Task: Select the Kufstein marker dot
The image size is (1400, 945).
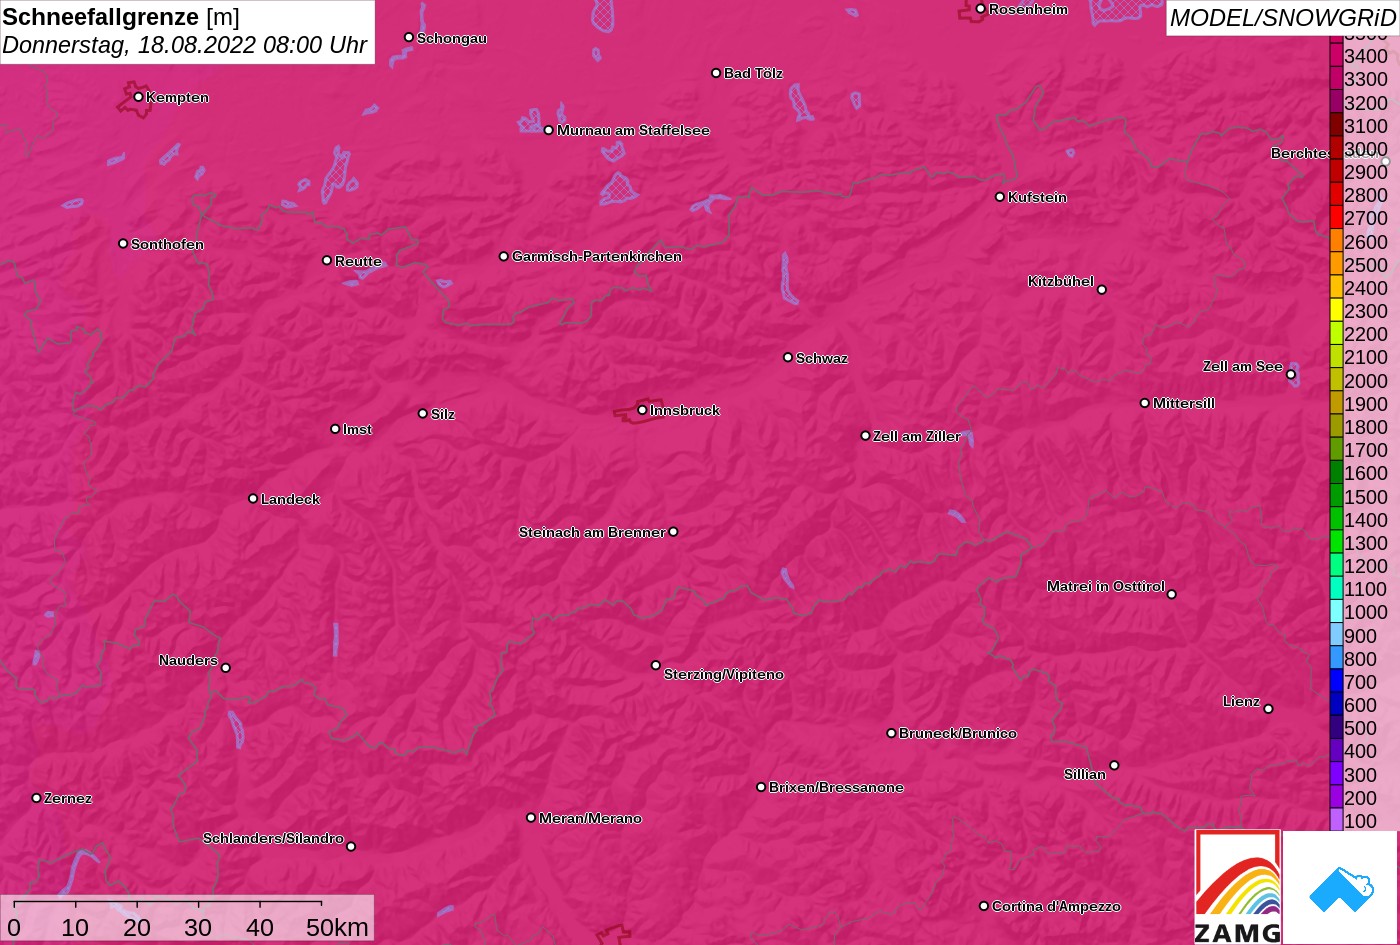Action: (1000, 197)
